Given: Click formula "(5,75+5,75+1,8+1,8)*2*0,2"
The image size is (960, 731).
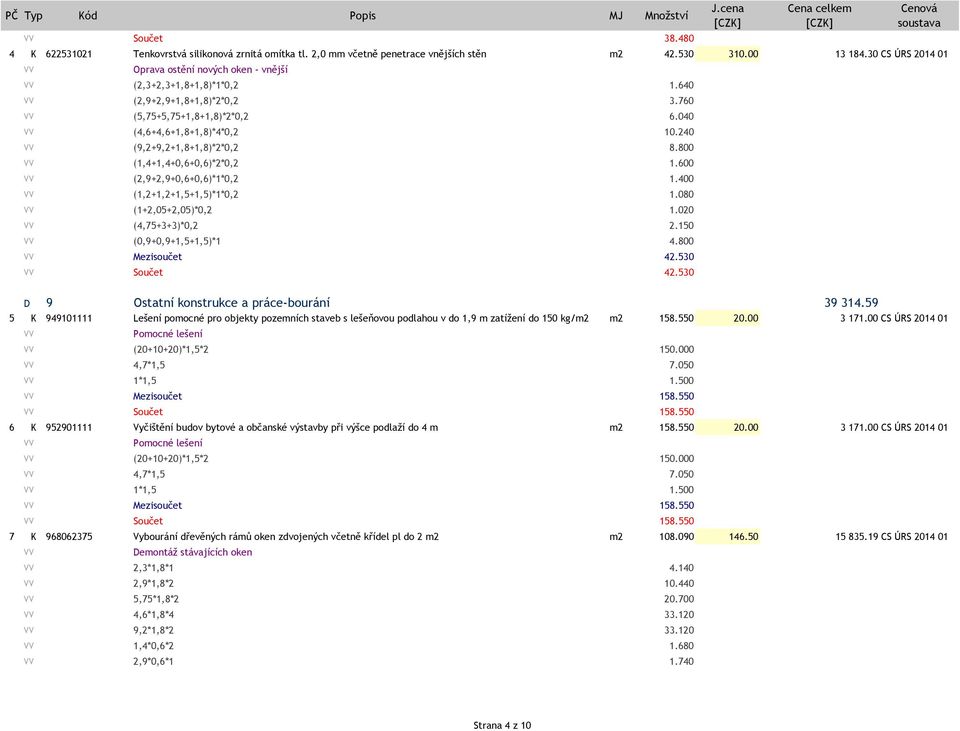Looking at the screenshot, I should (x=190, y=116).
